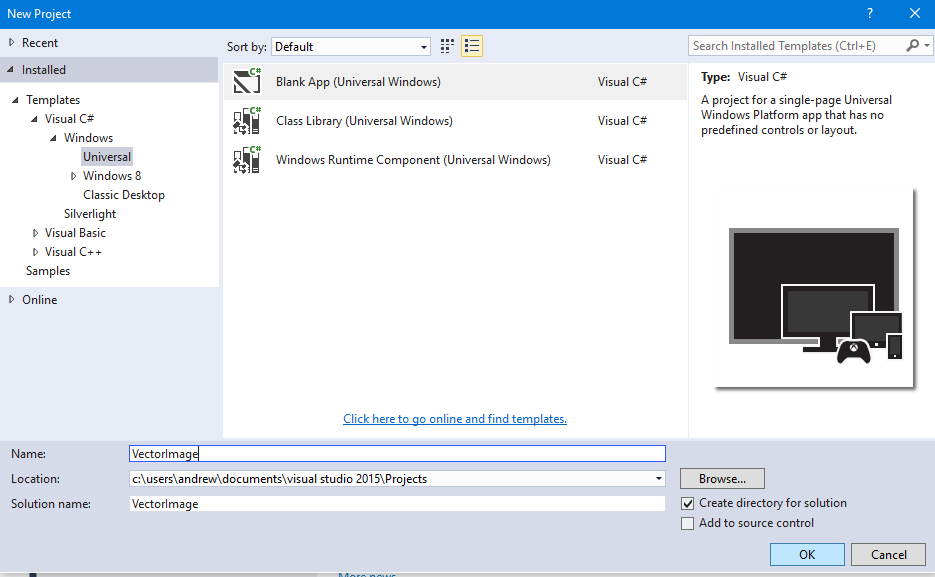Open the Location path dropdown
The image size is (935, 577).
click(658, 479)
